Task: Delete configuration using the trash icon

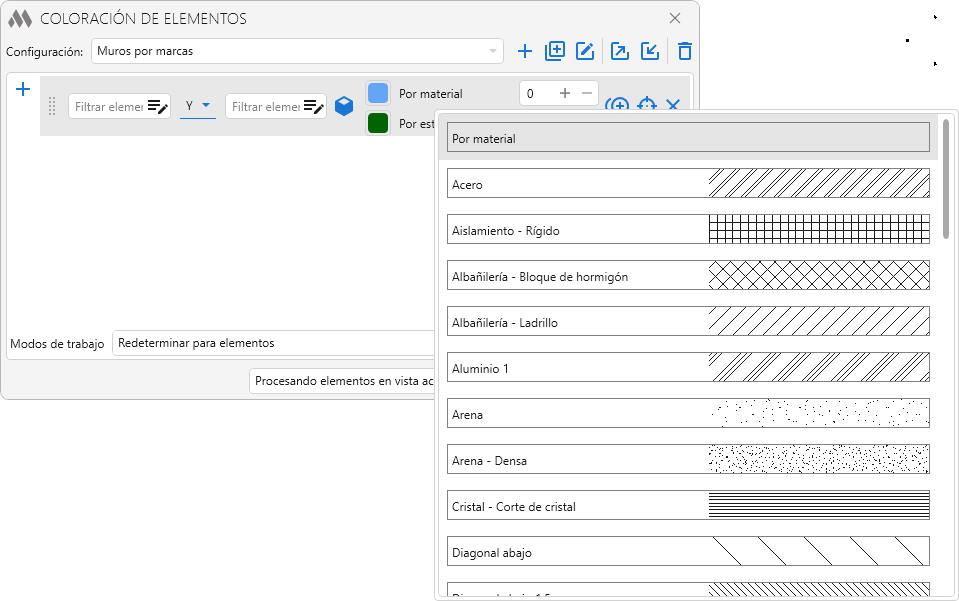Action: tap(685, 51)
